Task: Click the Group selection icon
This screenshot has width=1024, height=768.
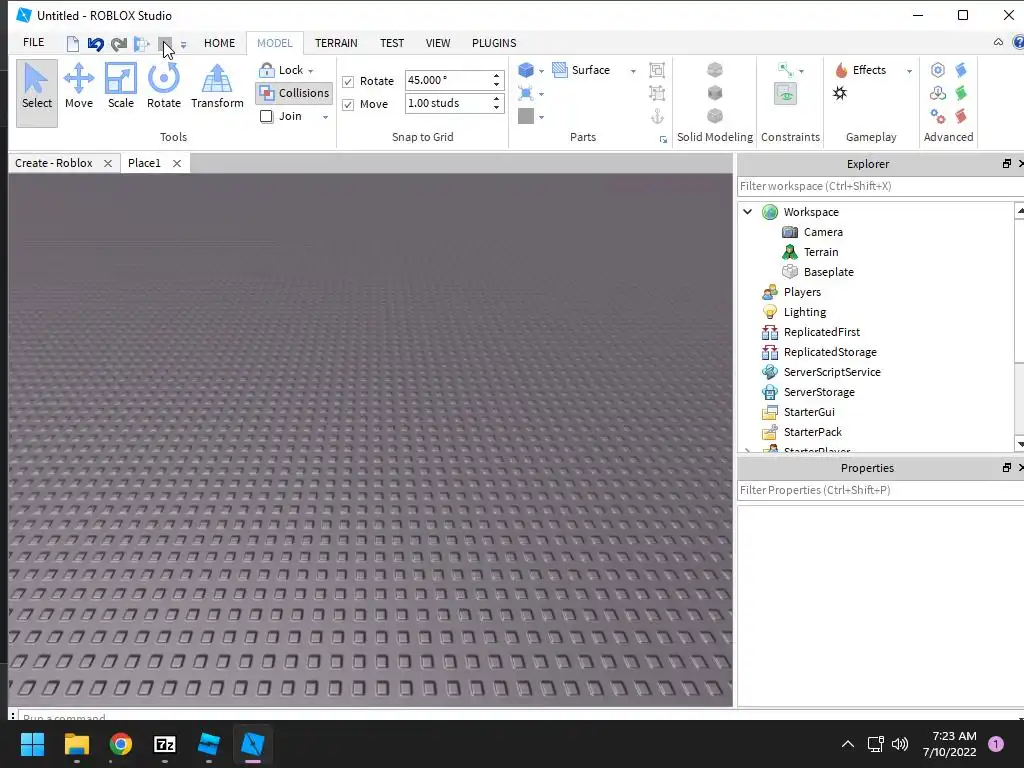Action: tap(657, 70)
